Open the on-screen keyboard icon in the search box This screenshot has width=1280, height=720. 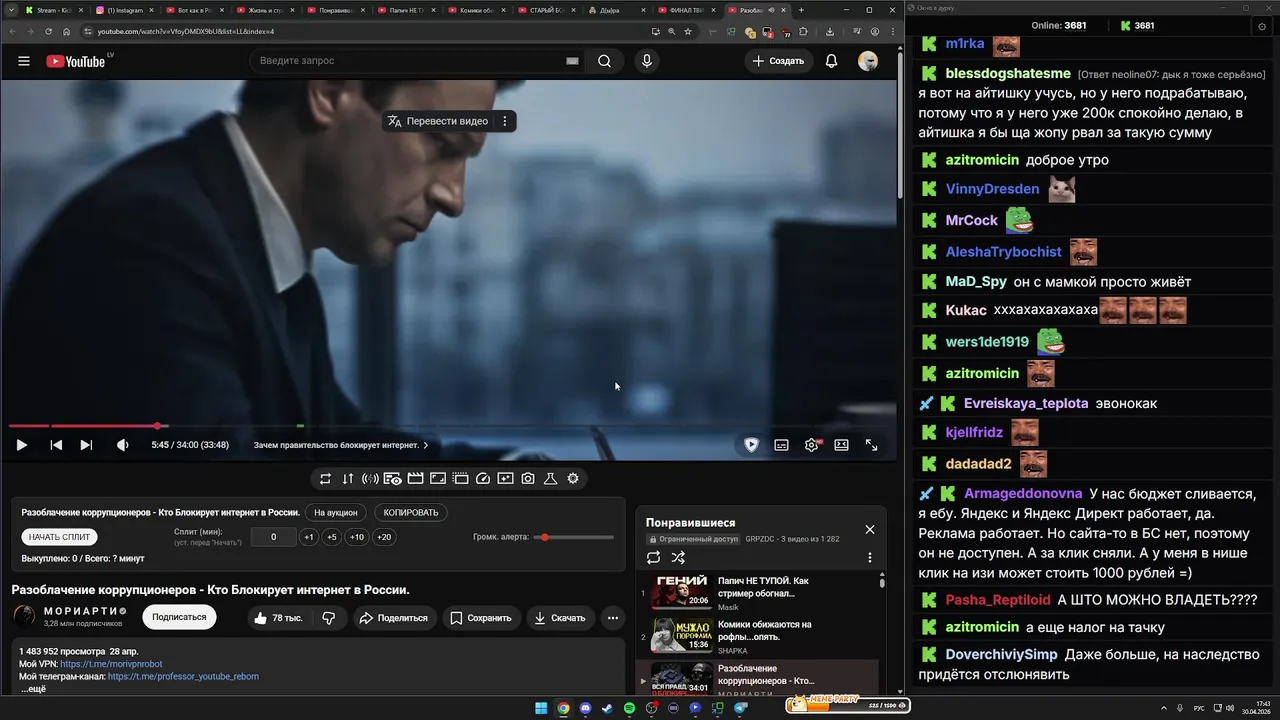coord(572,61)
